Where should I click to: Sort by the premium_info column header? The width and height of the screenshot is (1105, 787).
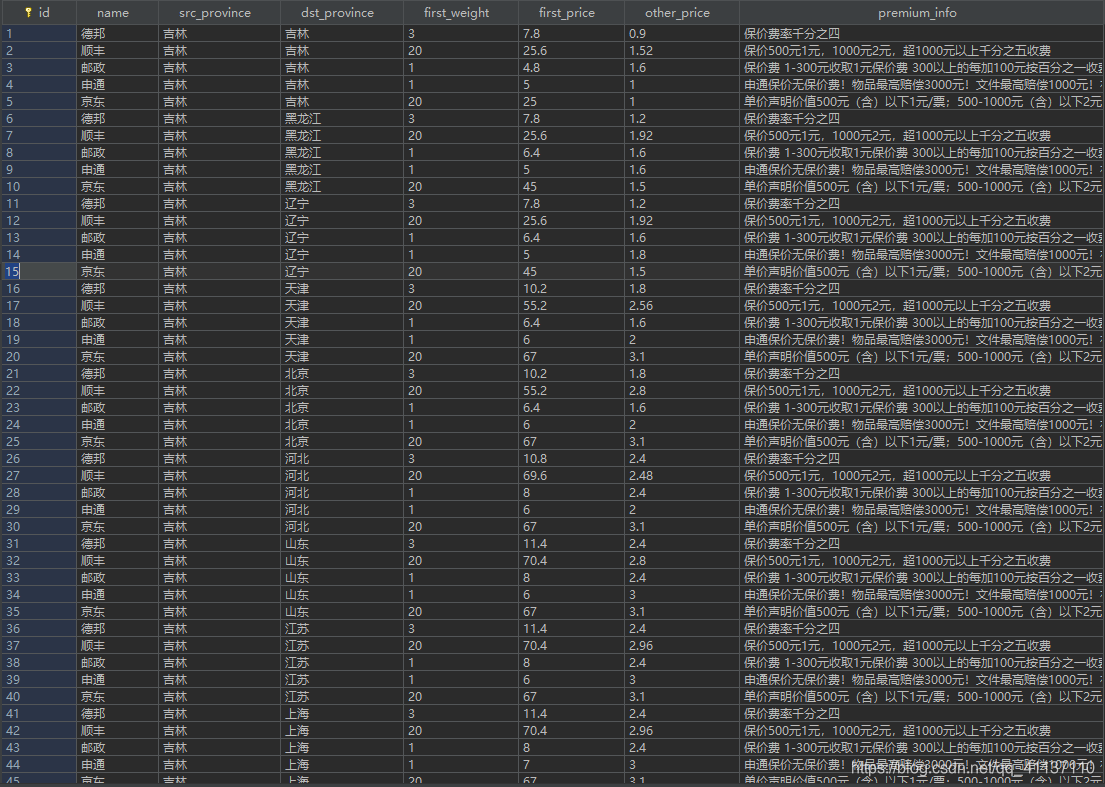click(917, 13)
